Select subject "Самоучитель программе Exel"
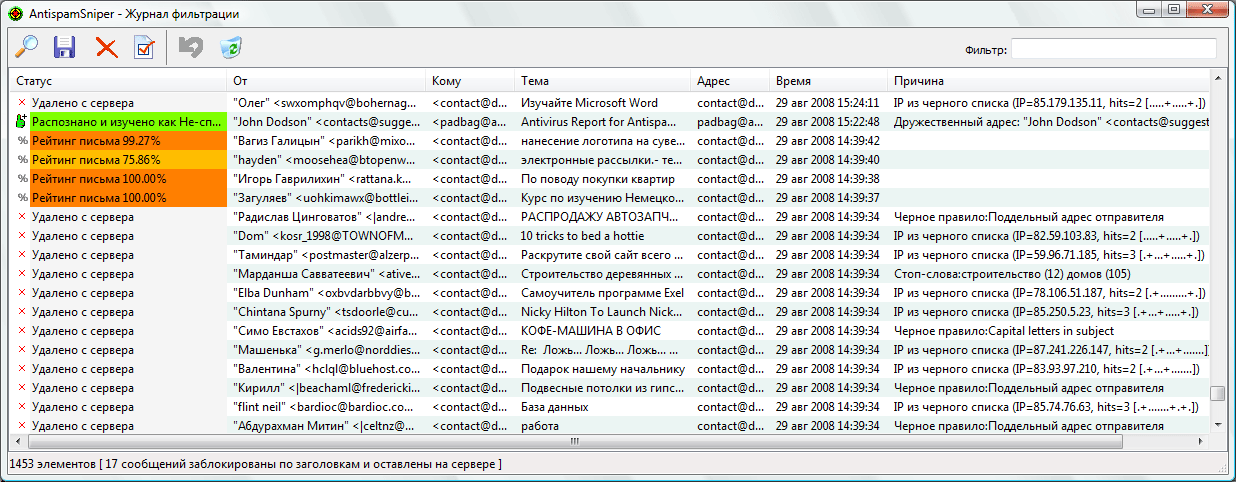The image size is (1236, 482). 602,292
